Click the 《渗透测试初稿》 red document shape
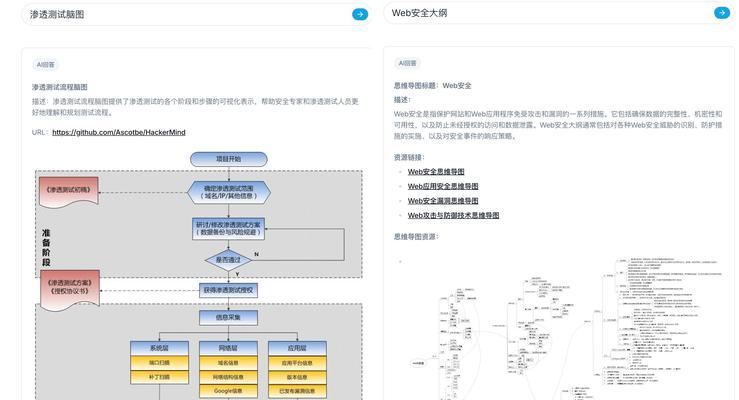 coord(69,191)
